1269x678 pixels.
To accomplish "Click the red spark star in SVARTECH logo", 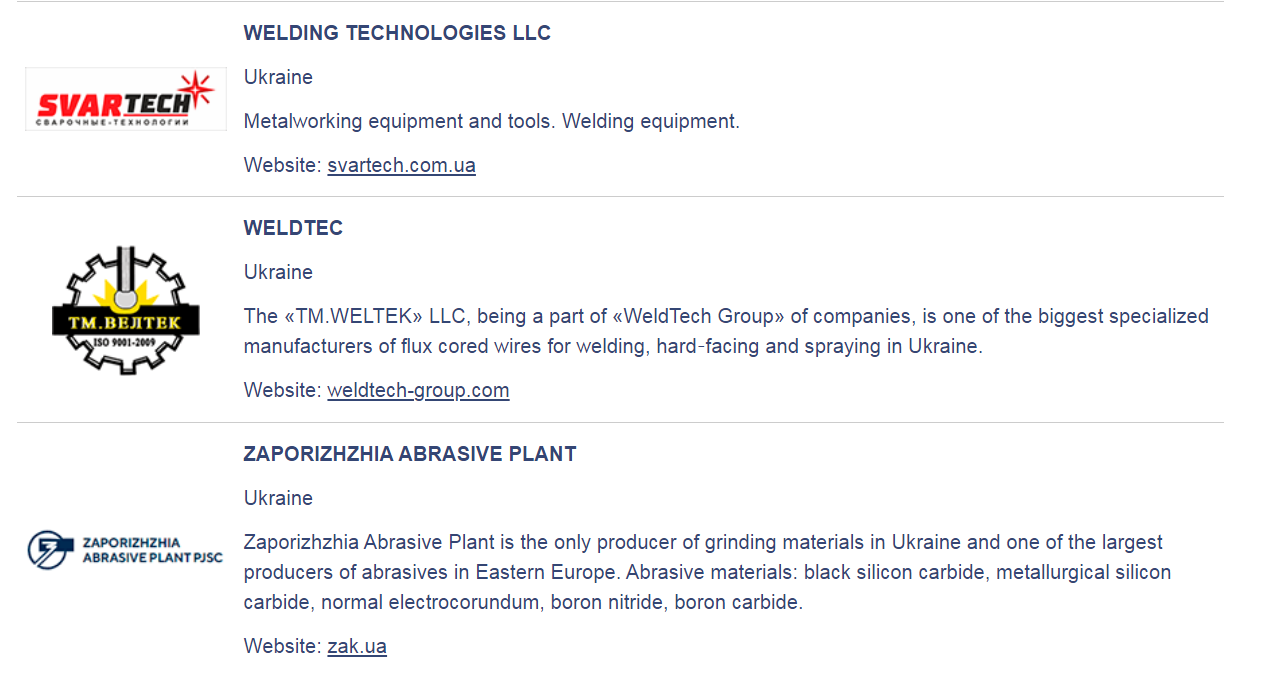I will click(197, 87).
